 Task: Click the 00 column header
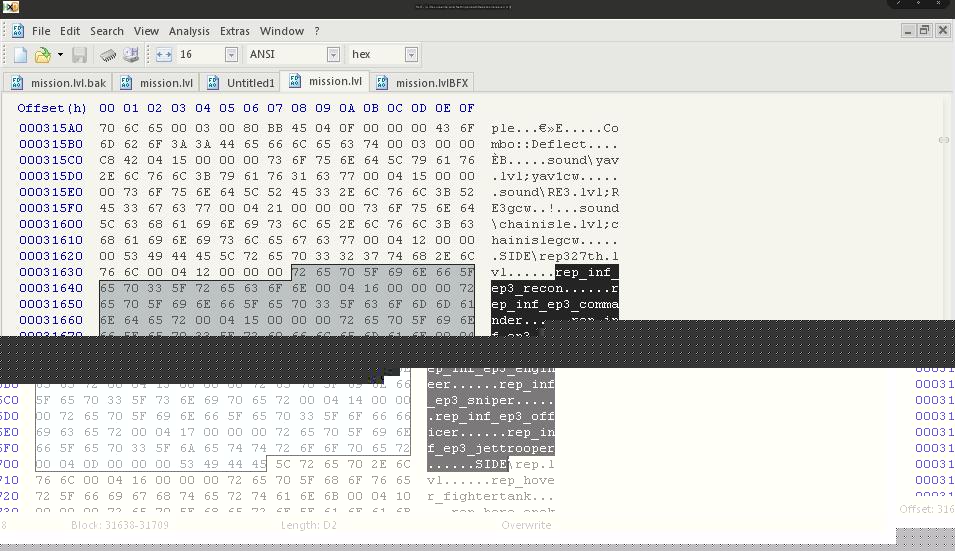click(107, 108)
